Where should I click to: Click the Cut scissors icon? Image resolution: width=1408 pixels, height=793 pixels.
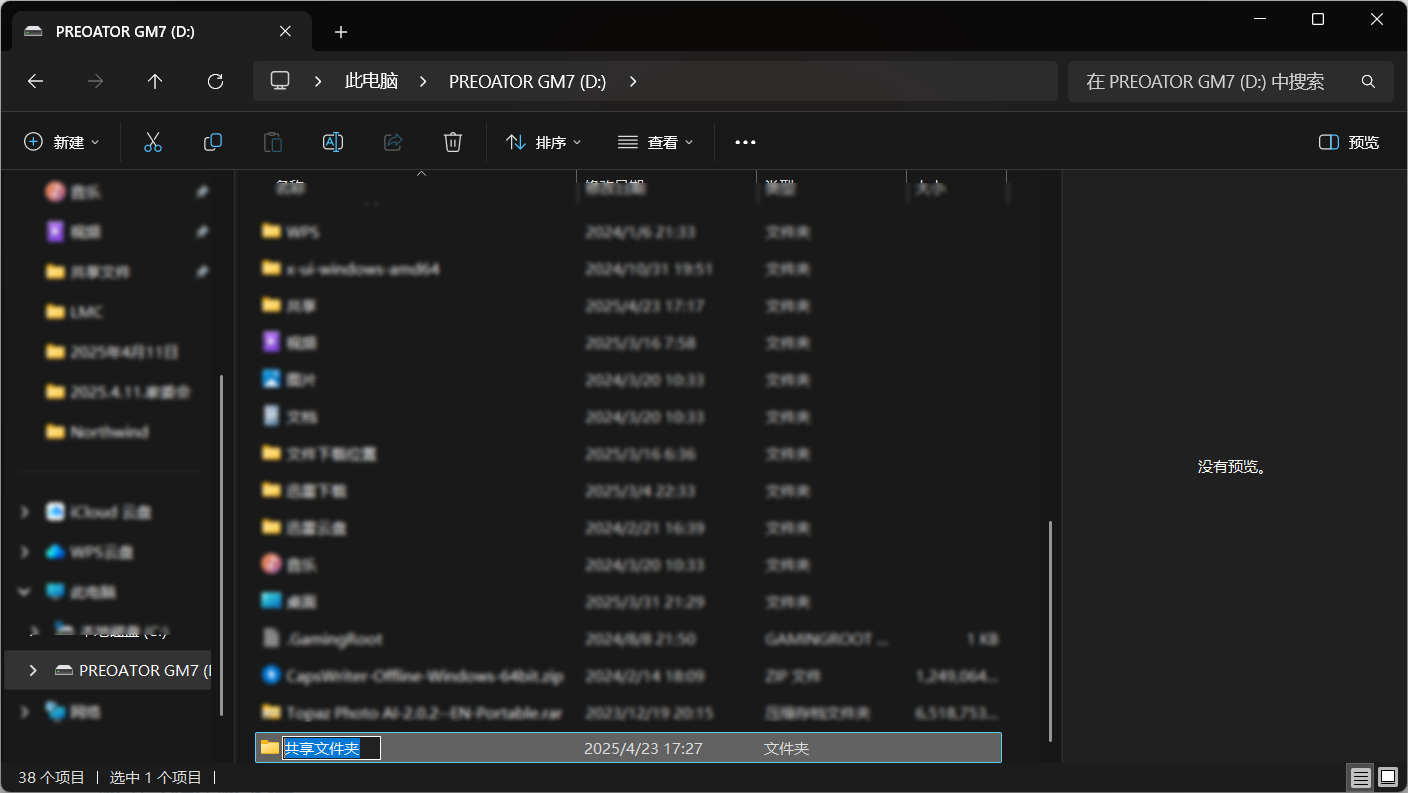click(153, 142)
